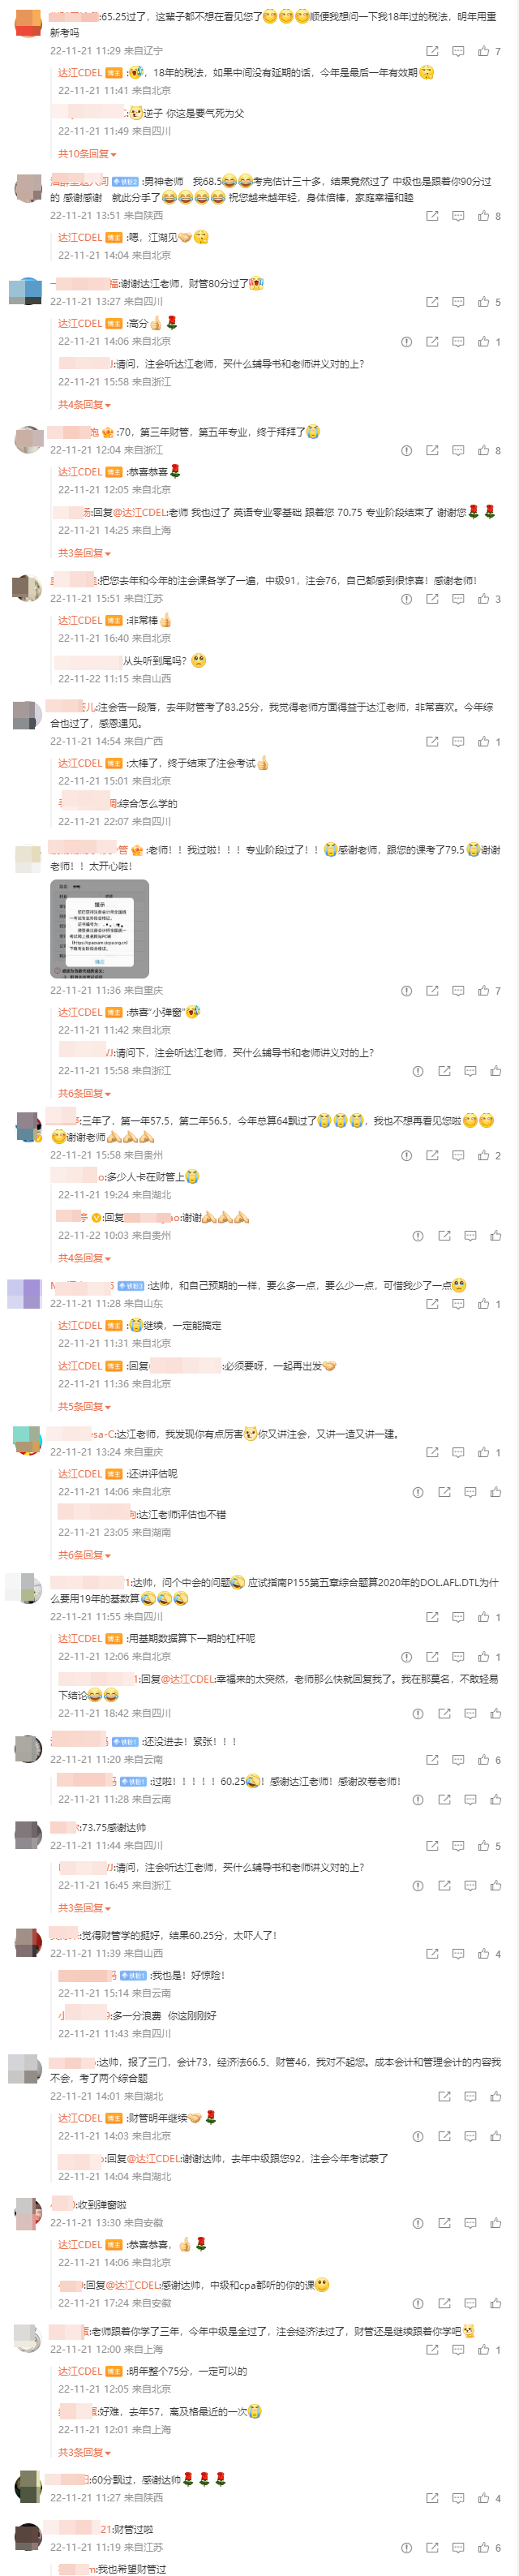Like the 65.25过了 comment with 7 likes
Image resolution: width=519 pixels, height=2576 pixels.
tap(483, 51)
